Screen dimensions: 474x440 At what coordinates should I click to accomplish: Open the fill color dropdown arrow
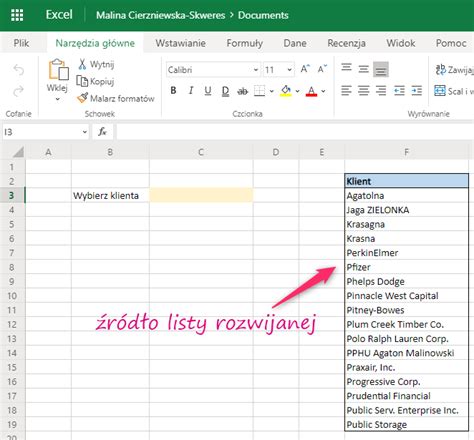[x=297, y=91]
